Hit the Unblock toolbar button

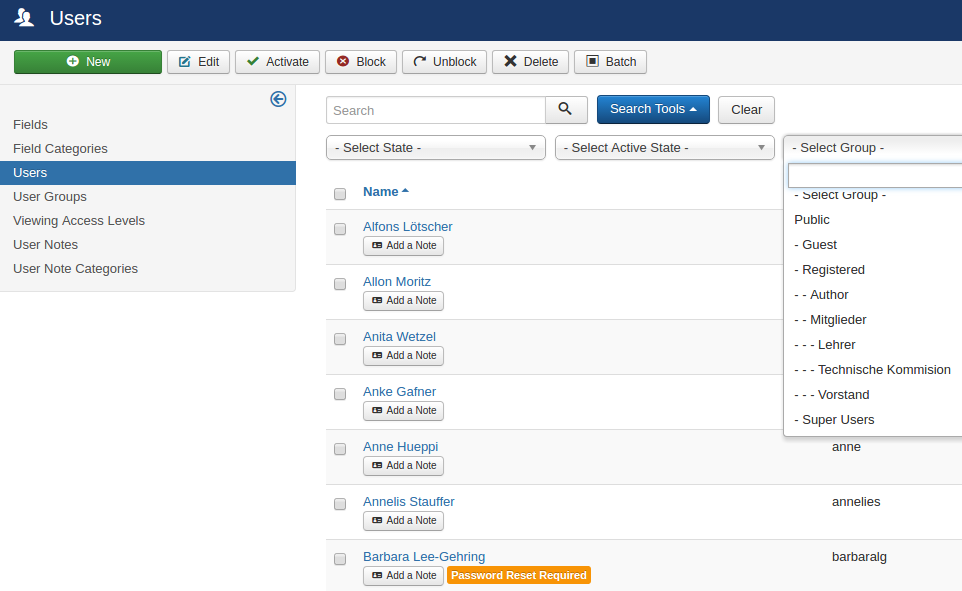(x=445, y=62)
